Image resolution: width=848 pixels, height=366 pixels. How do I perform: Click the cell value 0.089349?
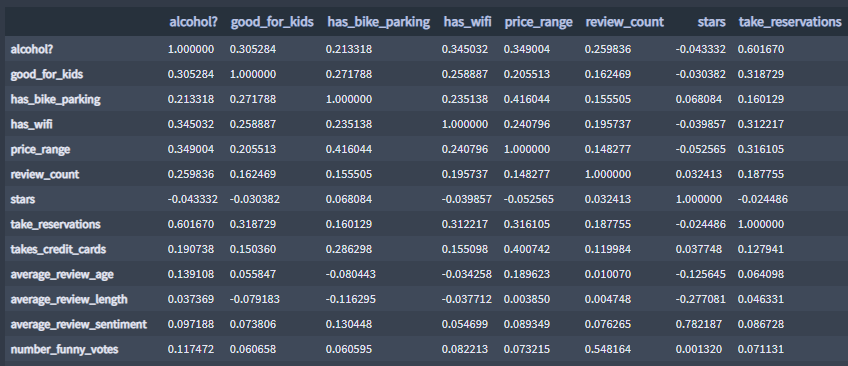click(x=527, y=324)
